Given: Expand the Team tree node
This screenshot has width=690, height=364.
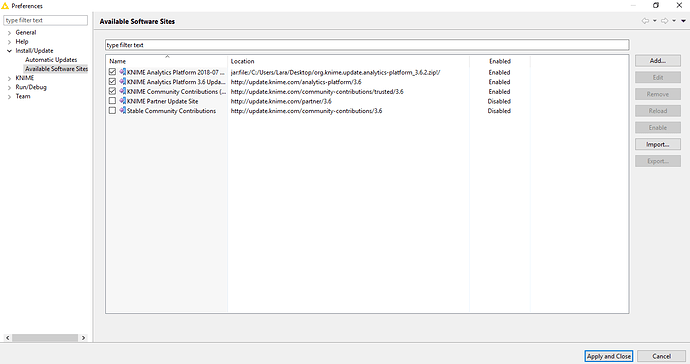Looking at the screenshot, I should 9,96.
